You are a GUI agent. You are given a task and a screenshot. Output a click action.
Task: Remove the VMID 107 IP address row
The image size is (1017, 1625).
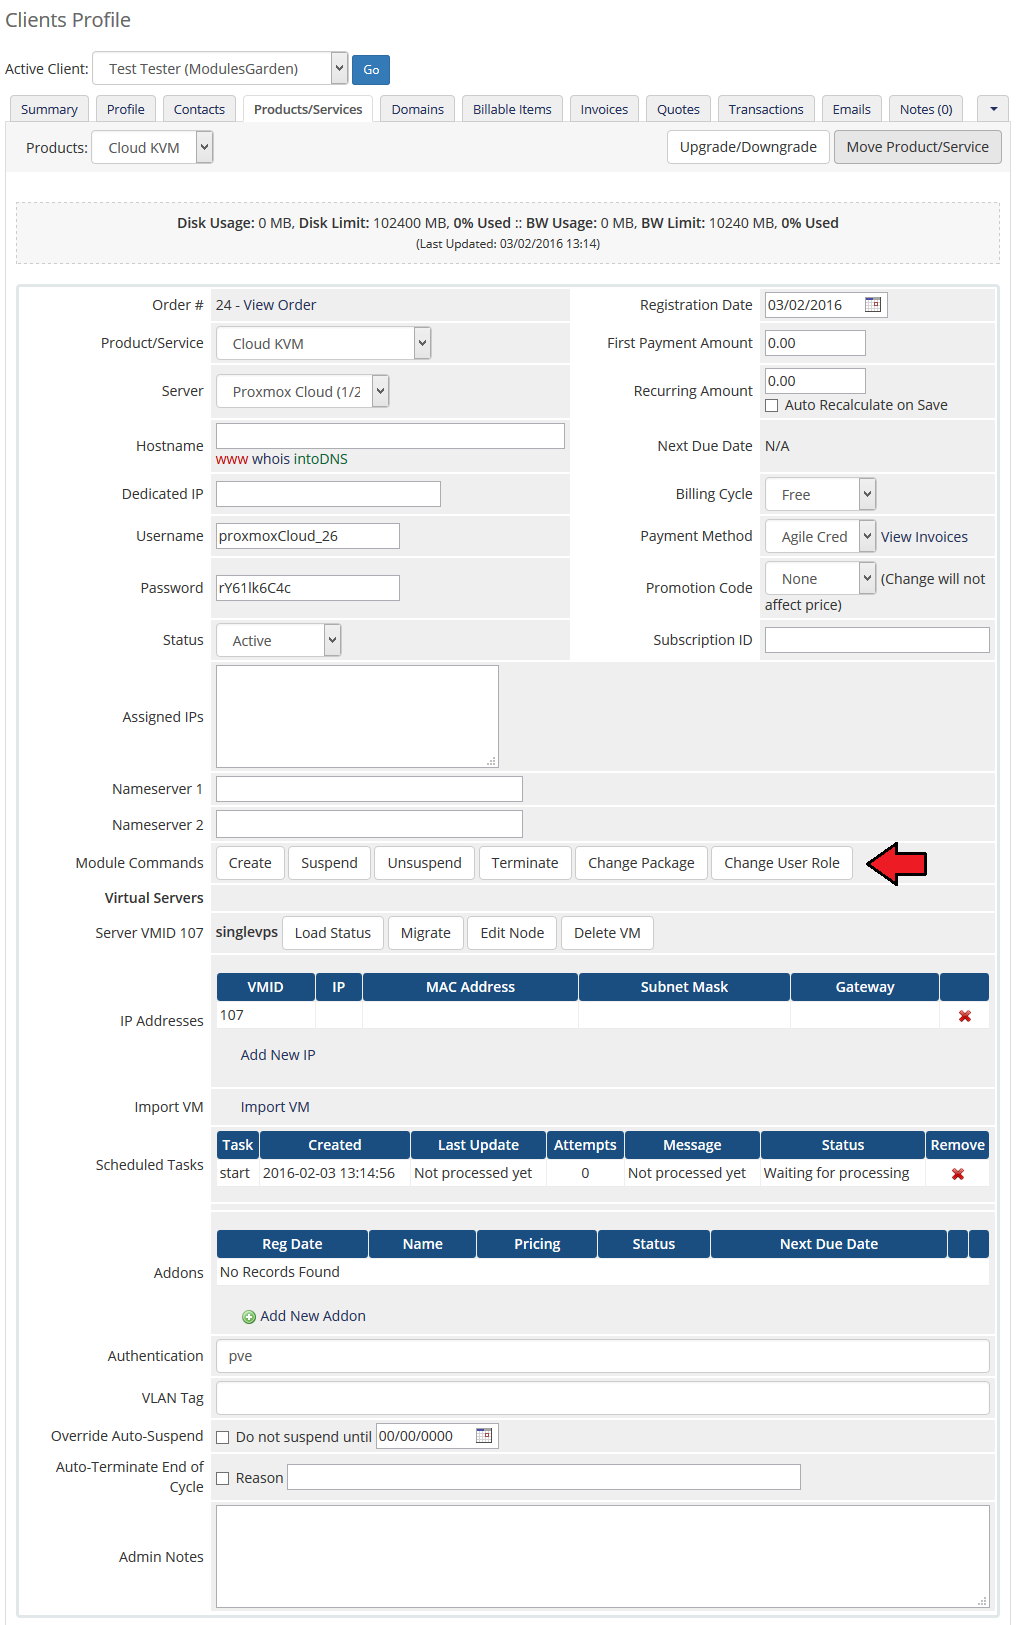pyautogui.click(x=965, y=1016)
